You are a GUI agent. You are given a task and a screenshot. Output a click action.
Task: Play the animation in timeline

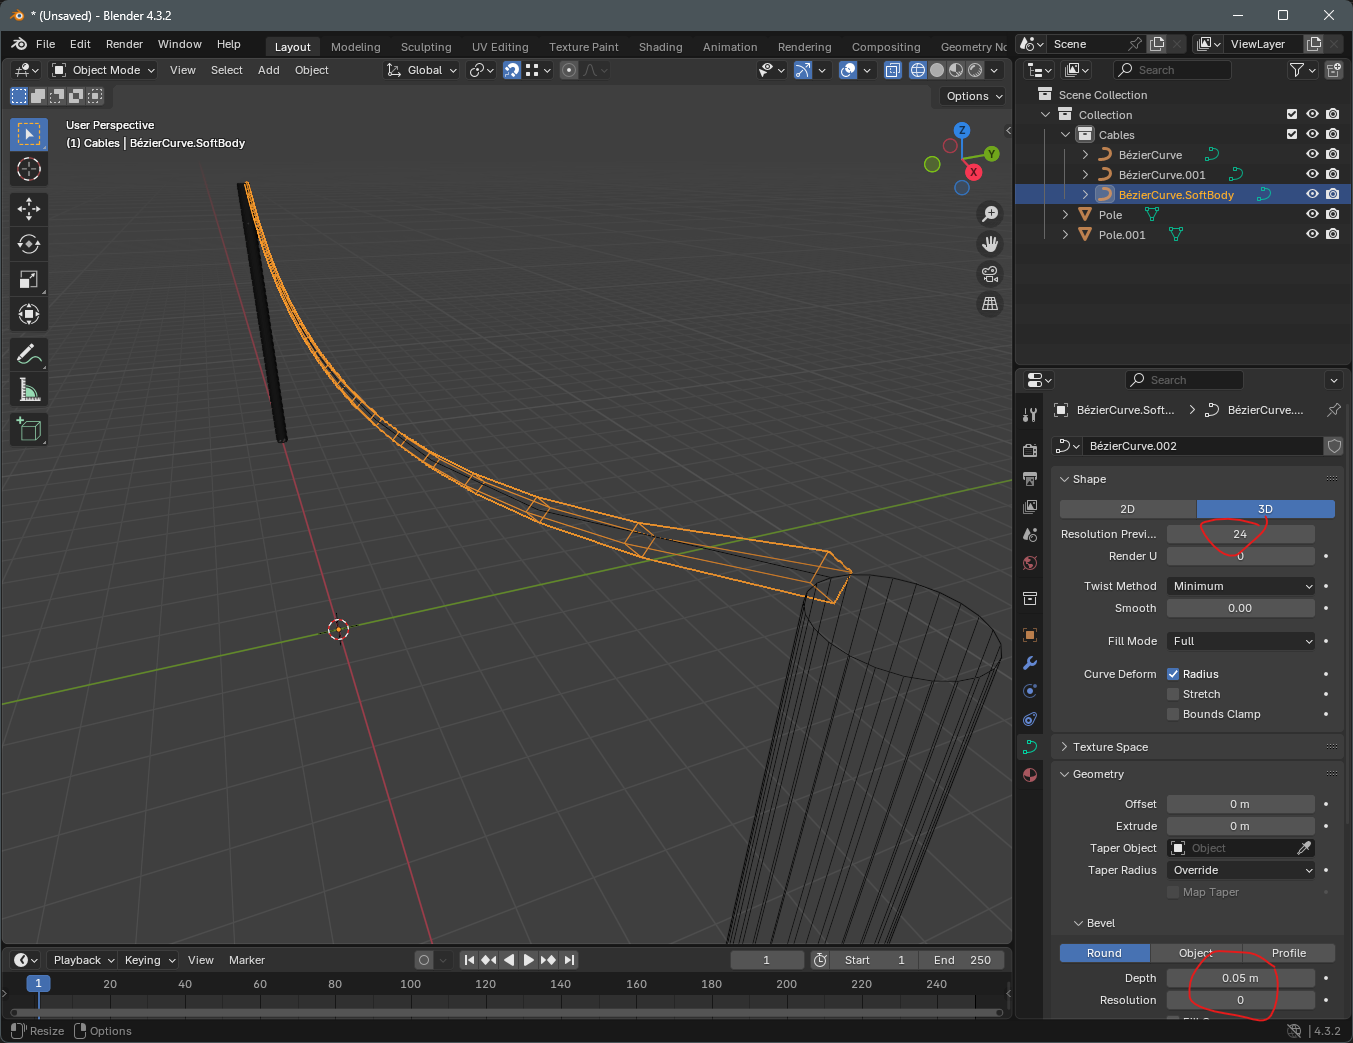(x=528, y=960)
